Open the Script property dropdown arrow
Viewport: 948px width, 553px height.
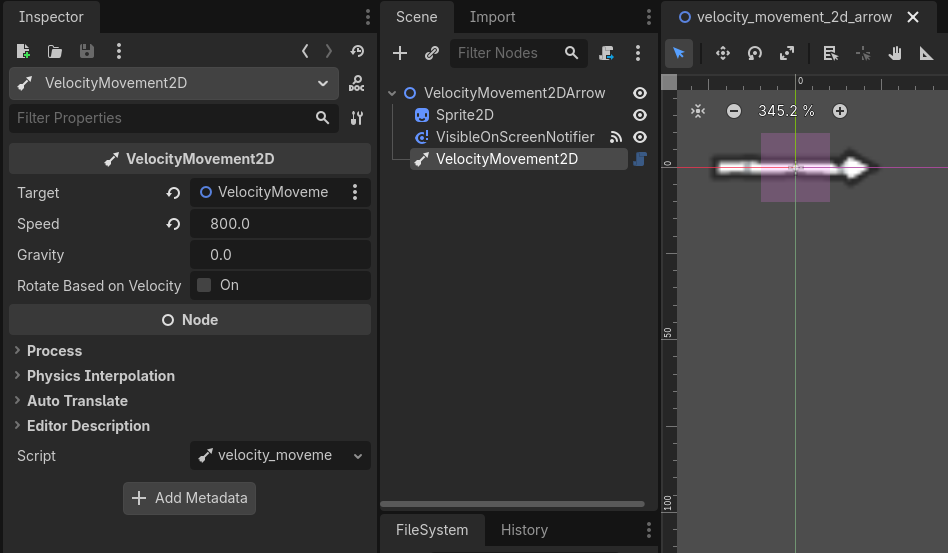click(x=358, y=456)
